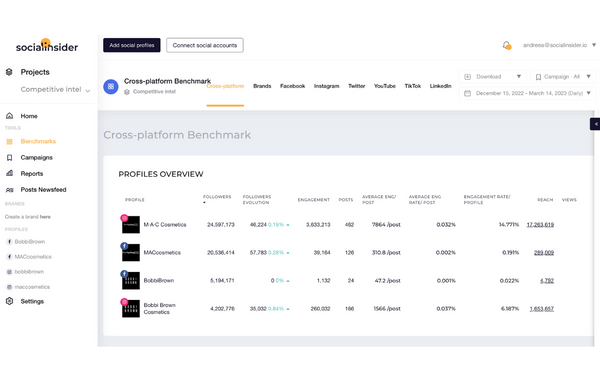Switch to the Instagram tab
The height and width of the screenshot is (381, 600).
[x=326, y=86]
